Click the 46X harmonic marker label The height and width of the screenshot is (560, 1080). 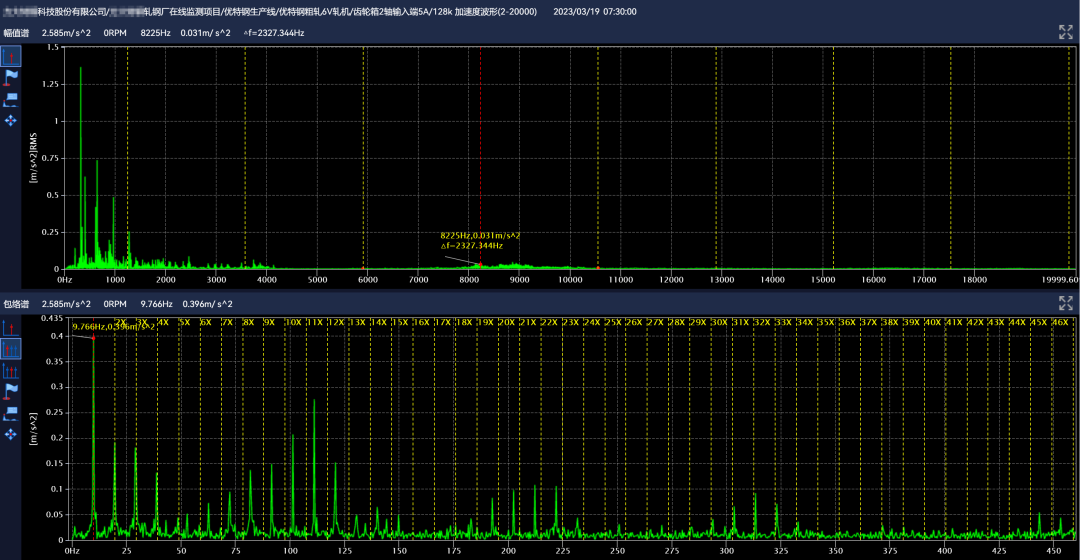click(1060, 323)
